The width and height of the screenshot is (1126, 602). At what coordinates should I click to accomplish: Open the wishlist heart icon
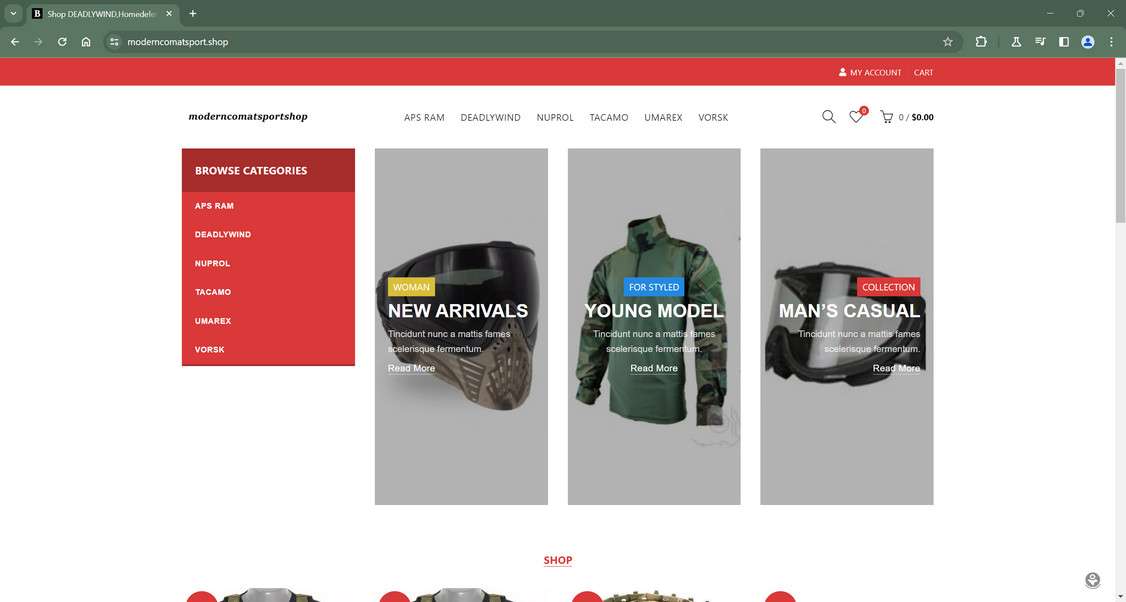(856, 117)
